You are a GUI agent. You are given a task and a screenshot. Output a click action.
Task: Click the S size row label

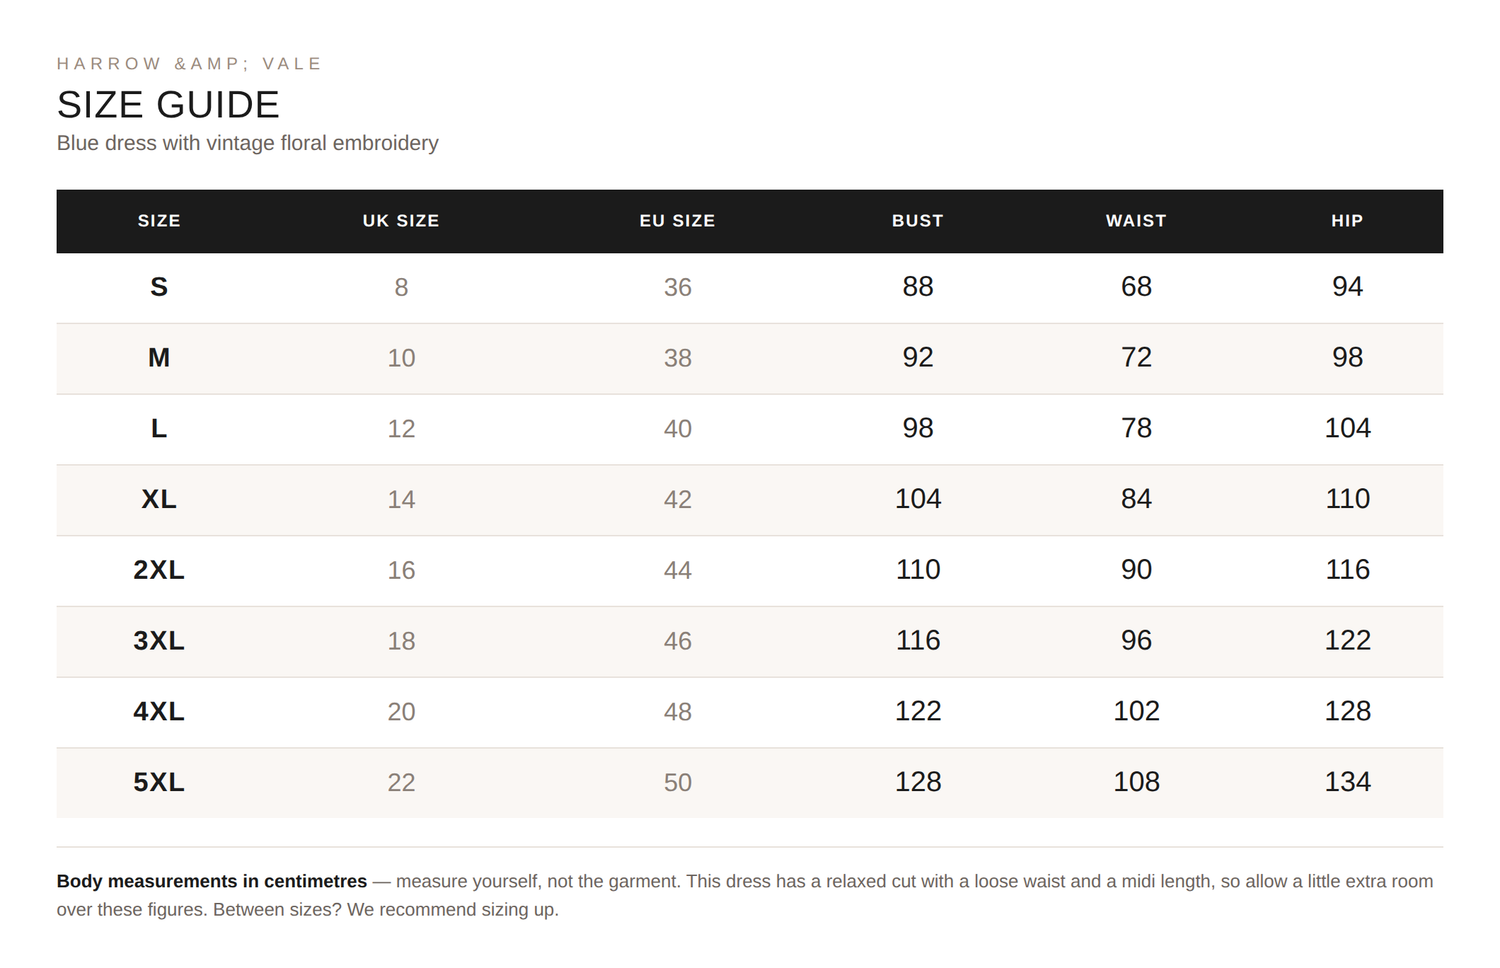point(159,288)
